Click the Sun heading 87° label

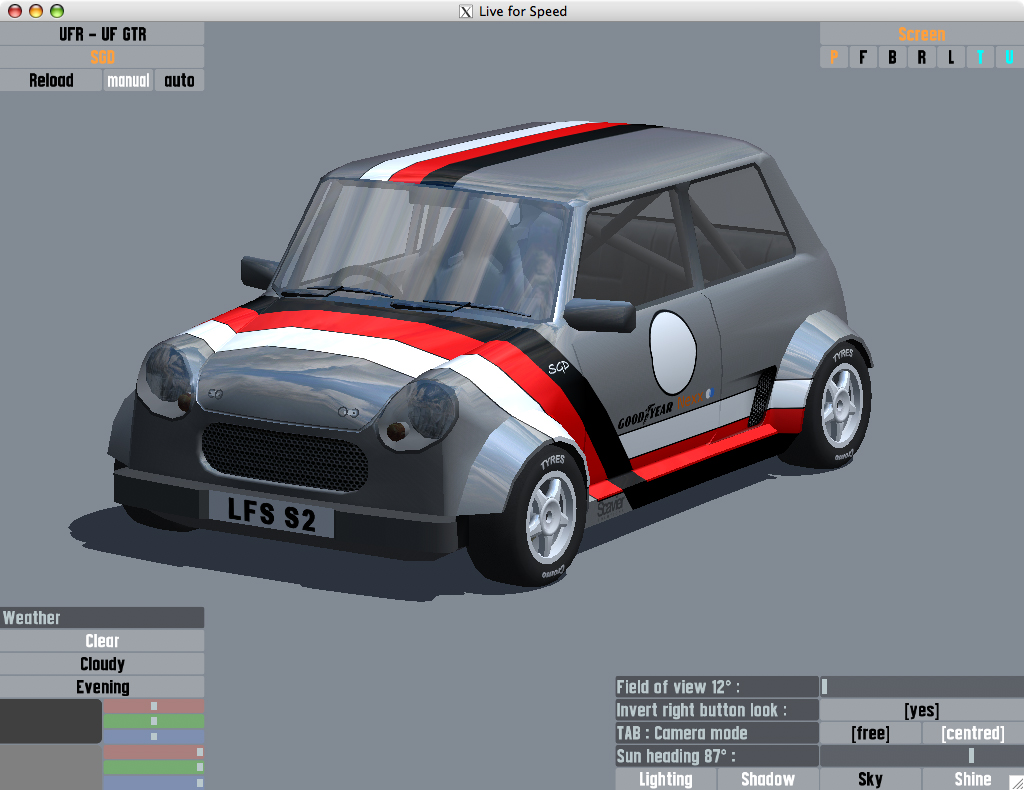pyautogui.click(x=717, y=756)
